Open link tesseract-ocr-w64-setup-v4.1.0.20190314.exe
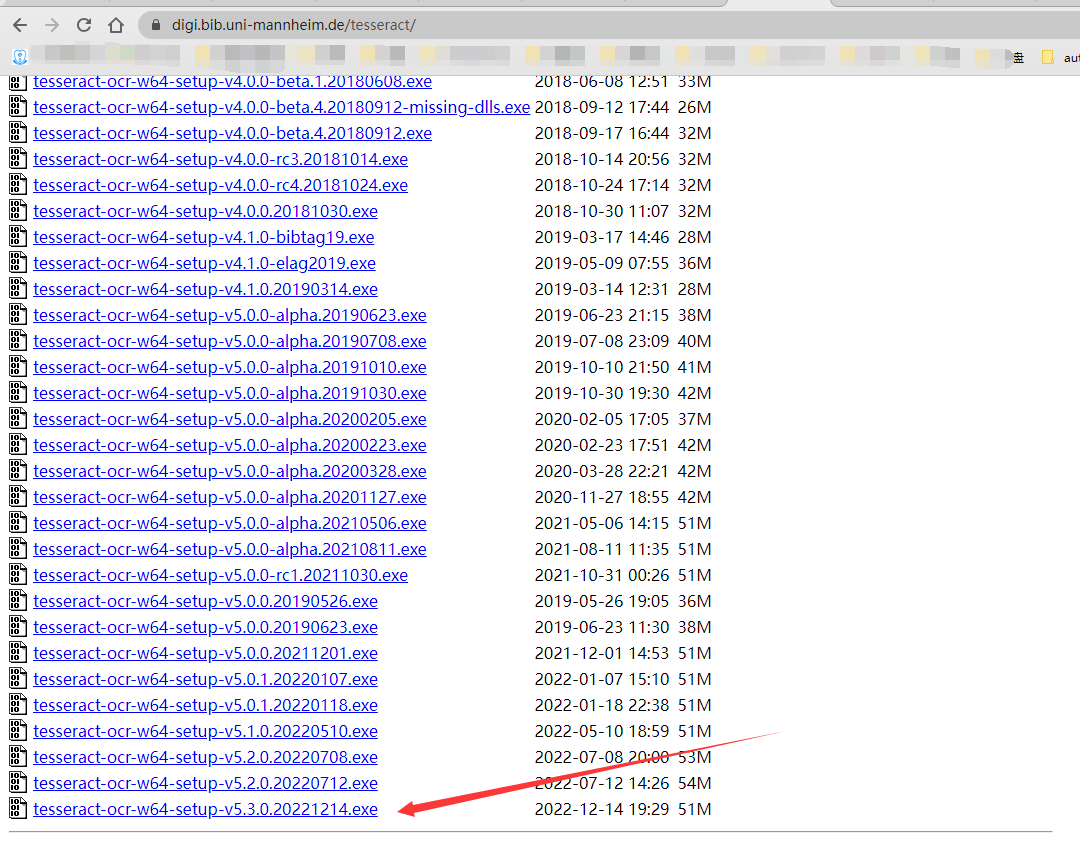The width and height of the screenshot is (1080, 851). 205,289
